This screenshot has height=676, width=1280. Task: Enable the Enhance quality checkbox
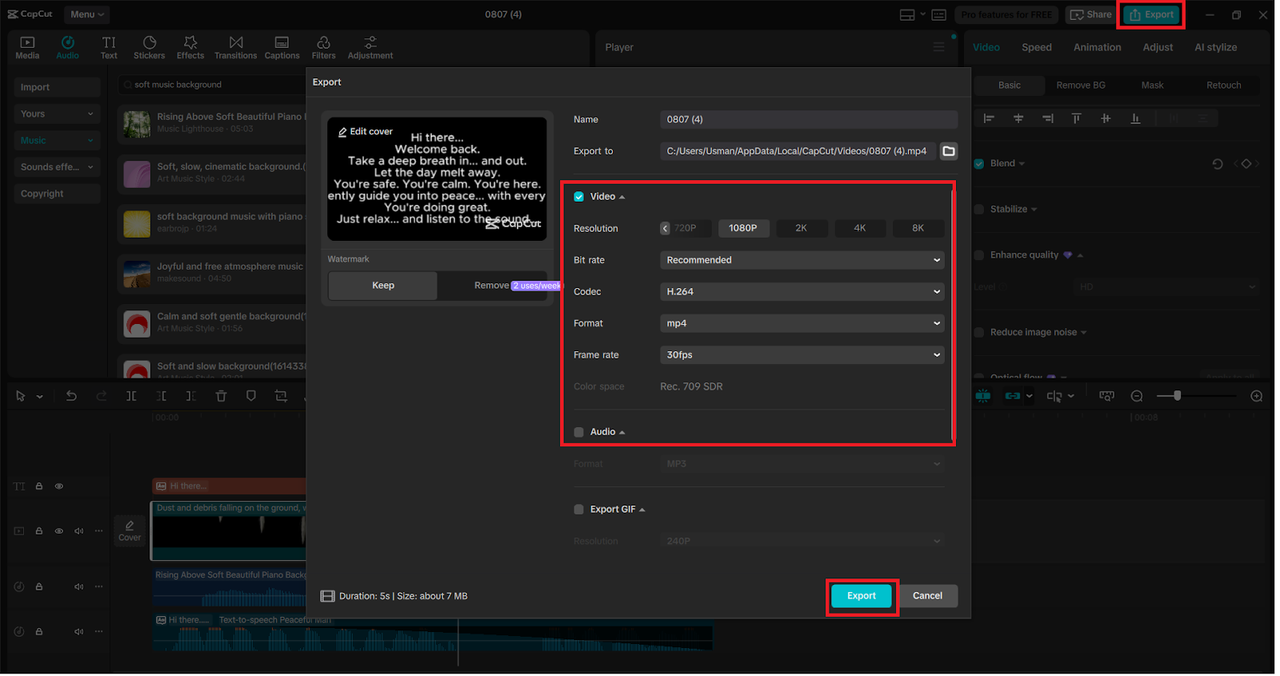click(979, 255)
